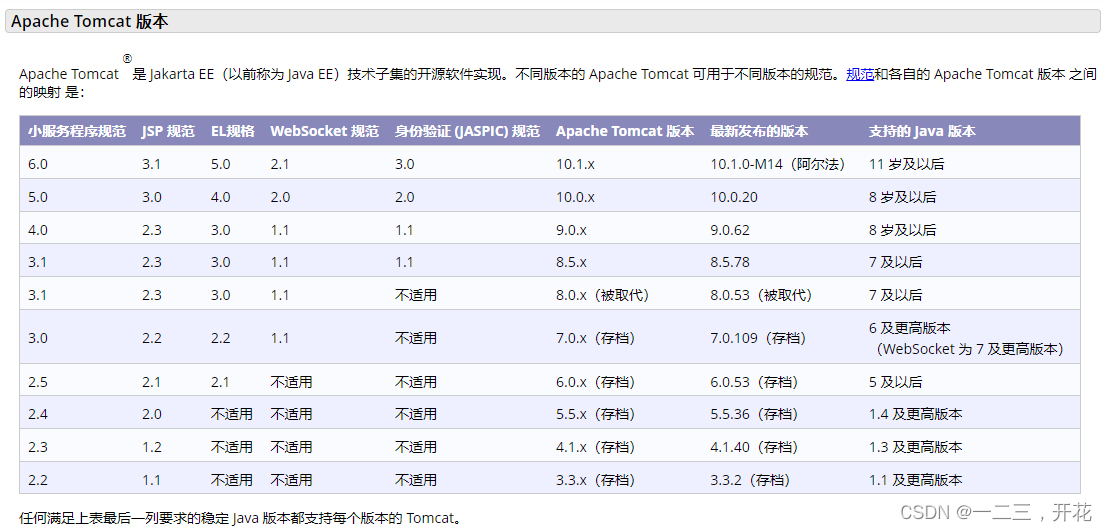Click the 小服务程序规范 column header
Viewport: 1107px width, 531px height.
[77, 131]
